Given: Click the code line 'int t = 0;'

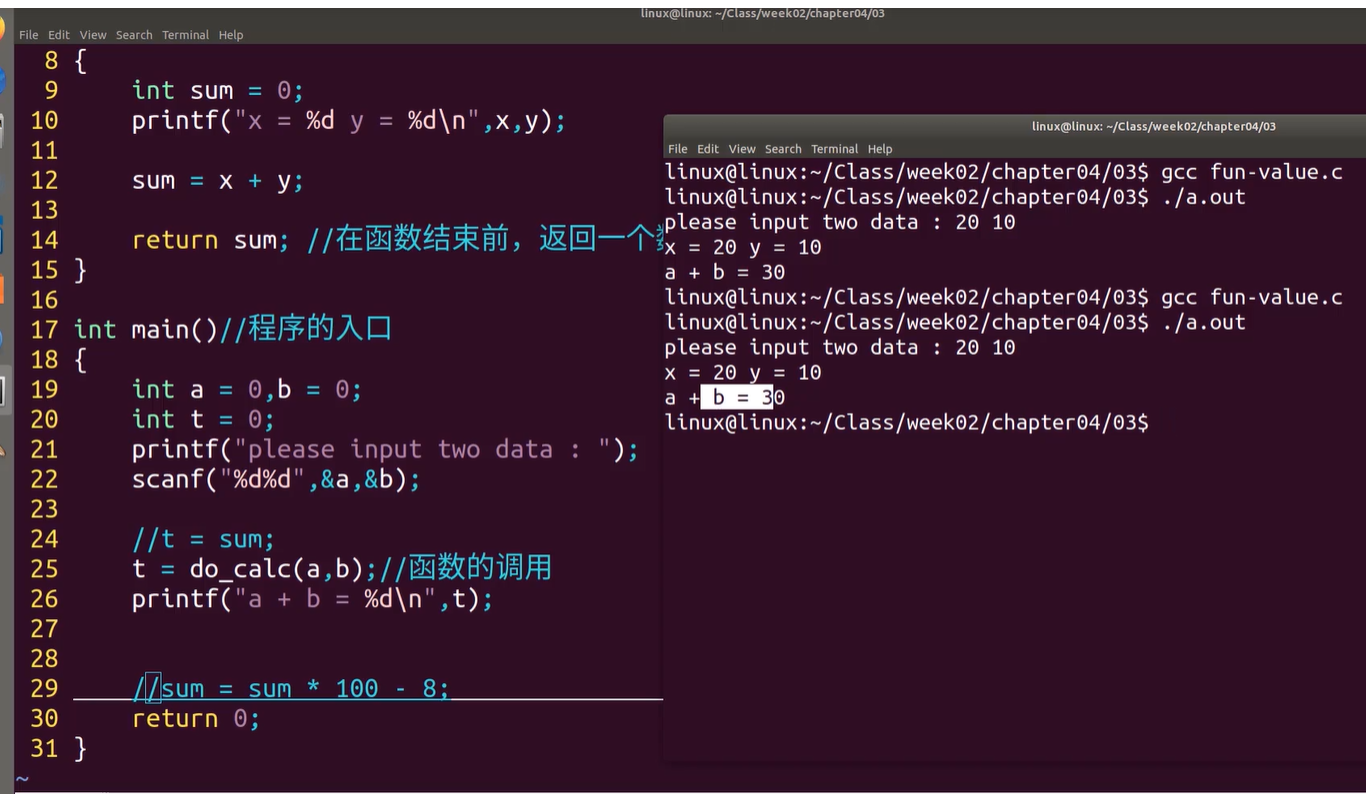Looking at the screenshot, I should (x=203, y=419).
